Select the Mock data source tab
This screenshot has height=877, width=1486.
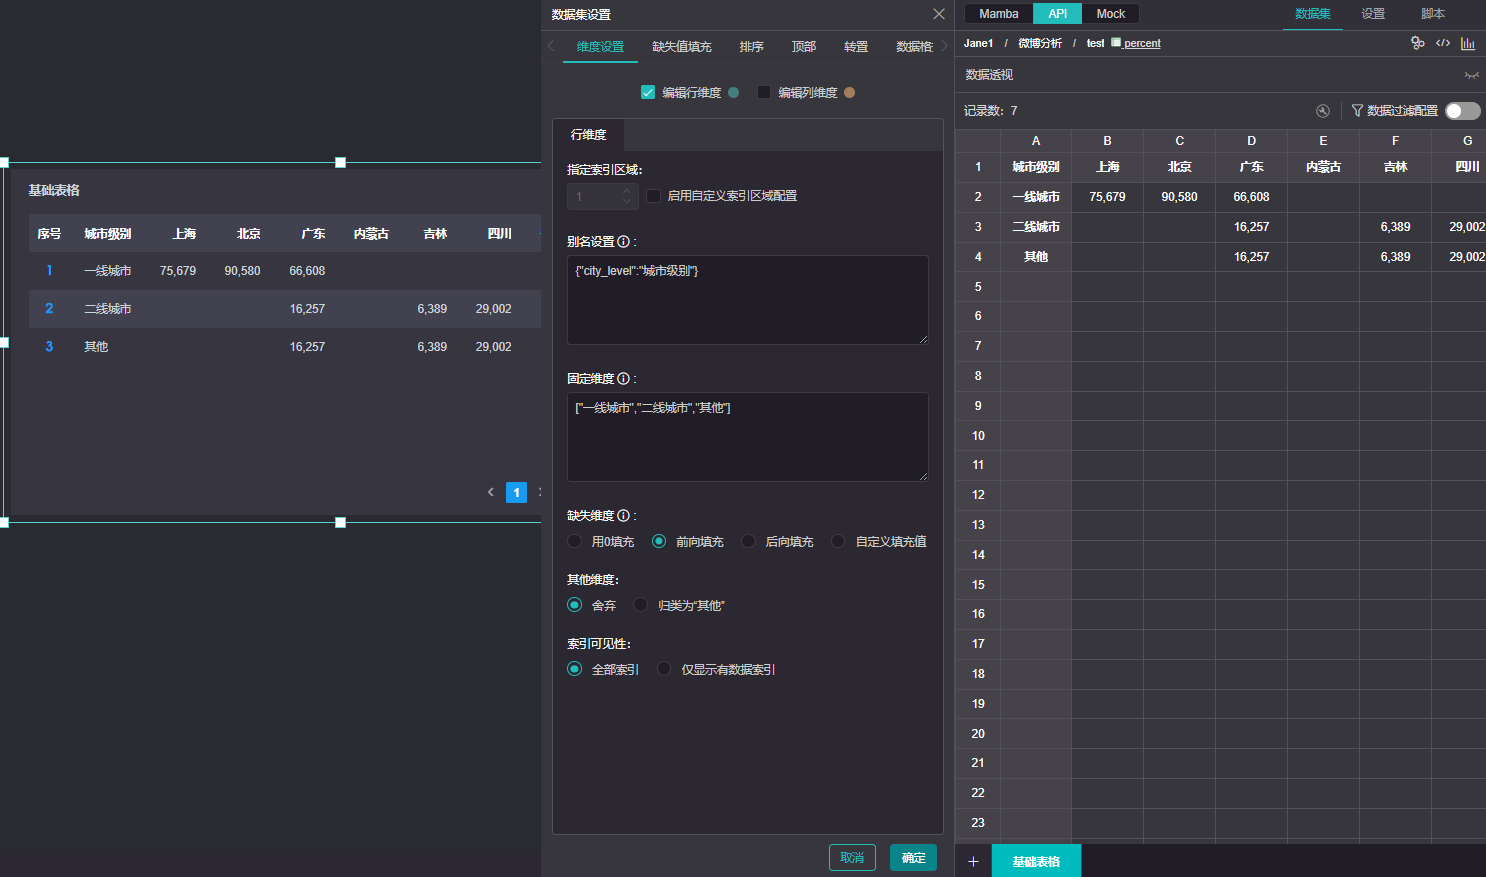[x=1111, y=14]
